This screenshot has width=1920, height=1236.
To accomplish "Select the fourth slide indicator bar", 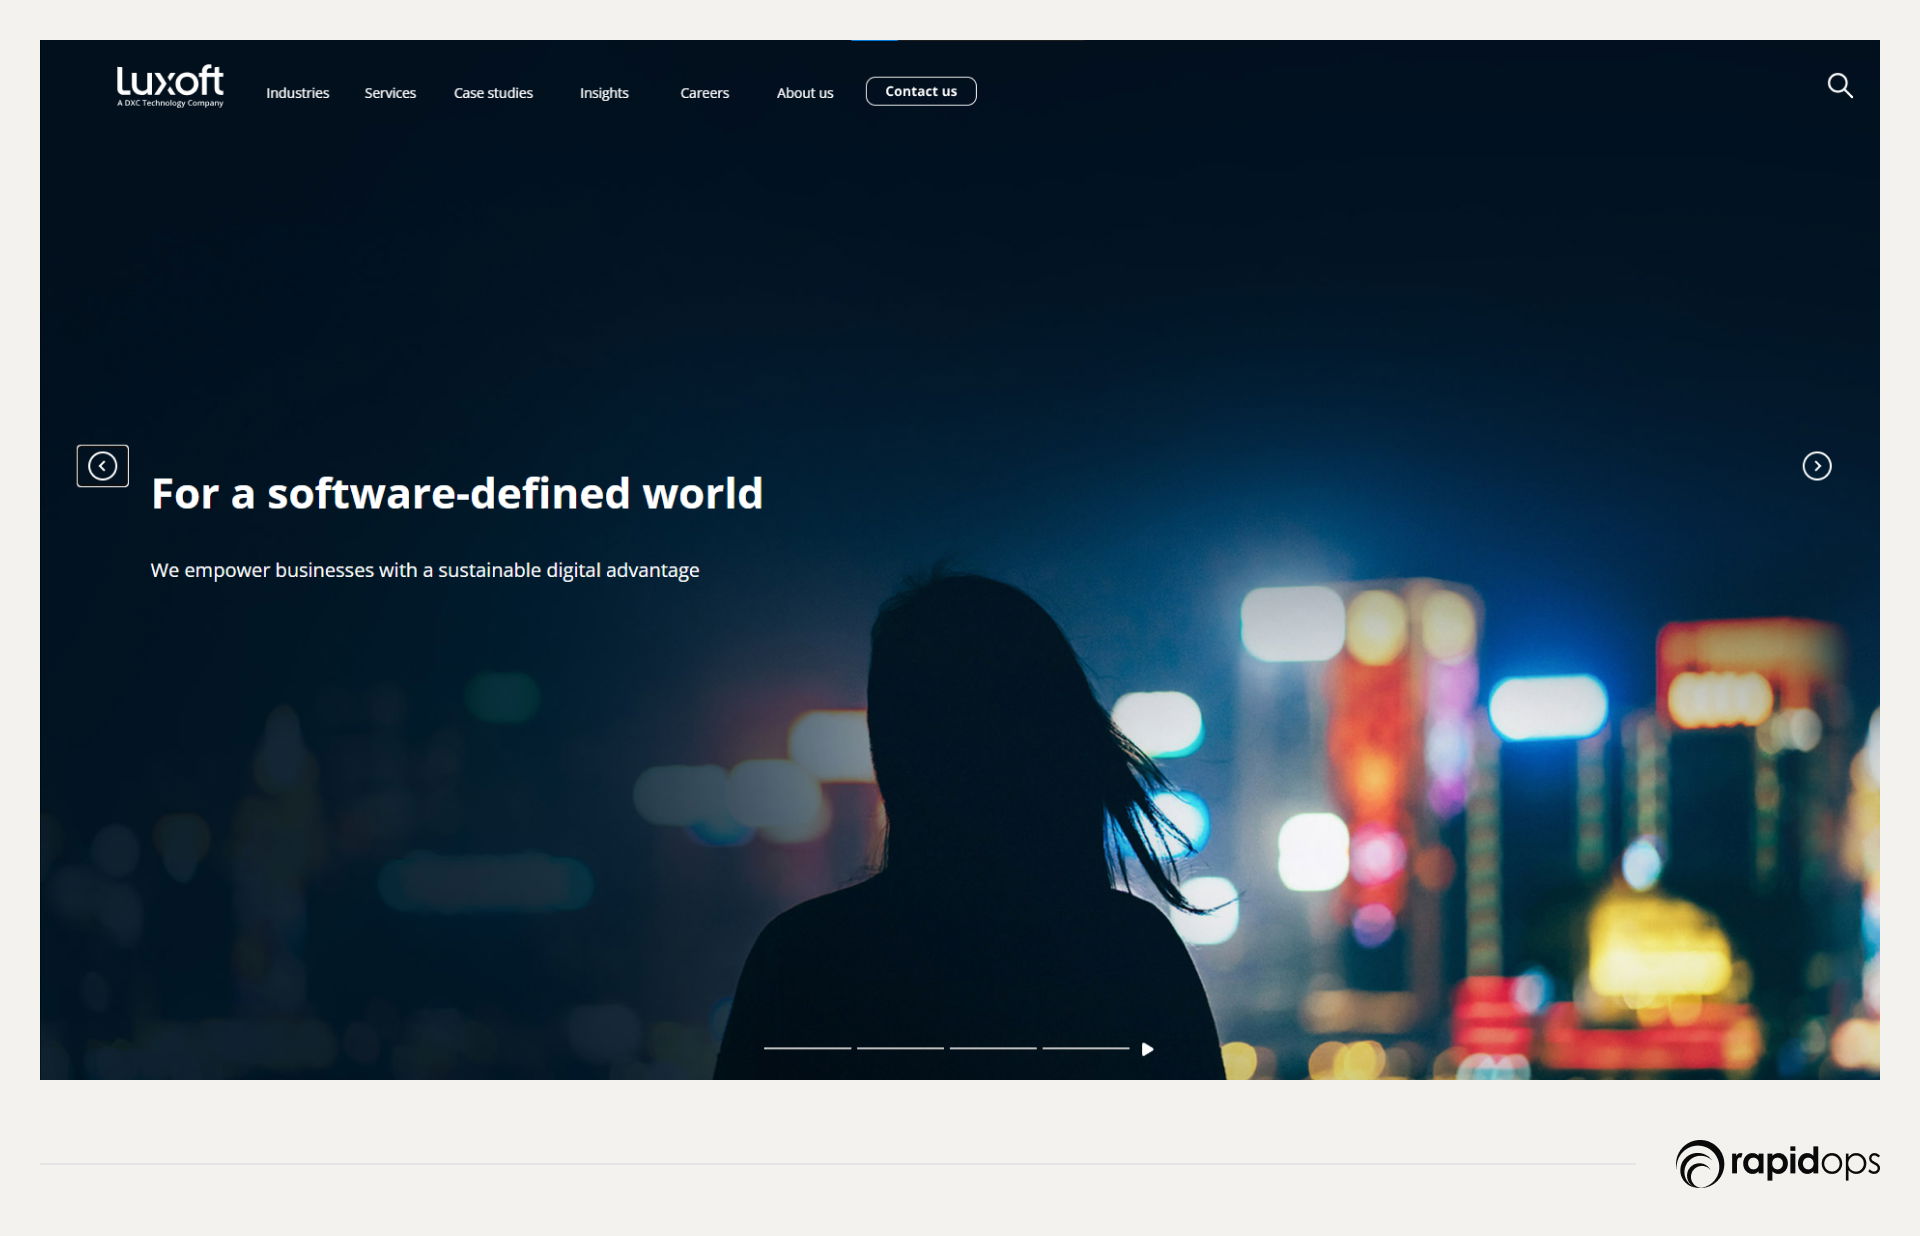I will [x=1085, y=1048].
